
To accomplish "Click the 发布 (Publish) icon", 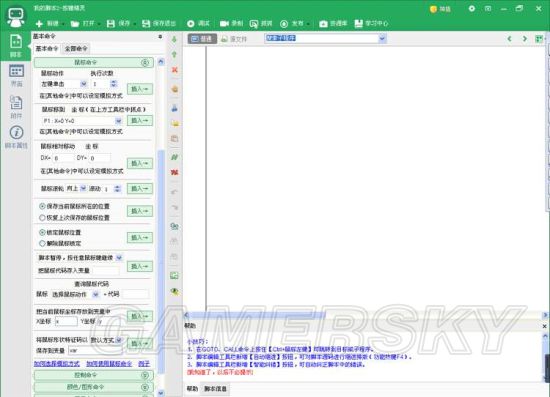I will tap(284, 23).
